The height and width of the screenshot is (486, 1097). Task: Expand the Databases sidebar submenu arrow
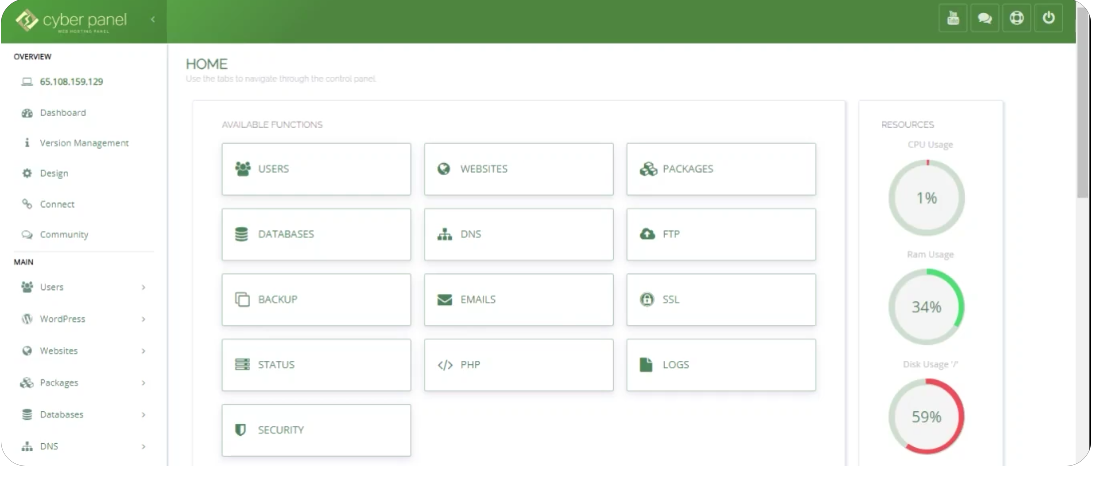[143, 415]
